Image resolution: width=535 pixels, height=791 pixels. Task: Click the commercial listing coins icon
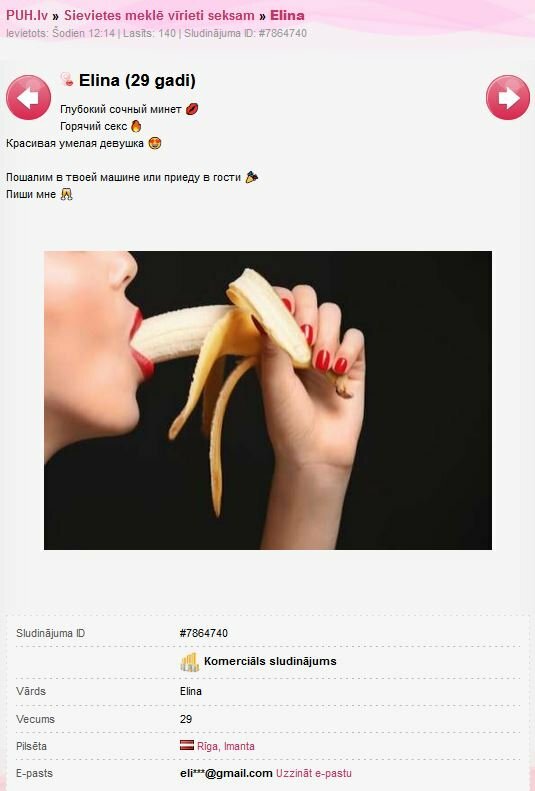(x=190, y=662)
